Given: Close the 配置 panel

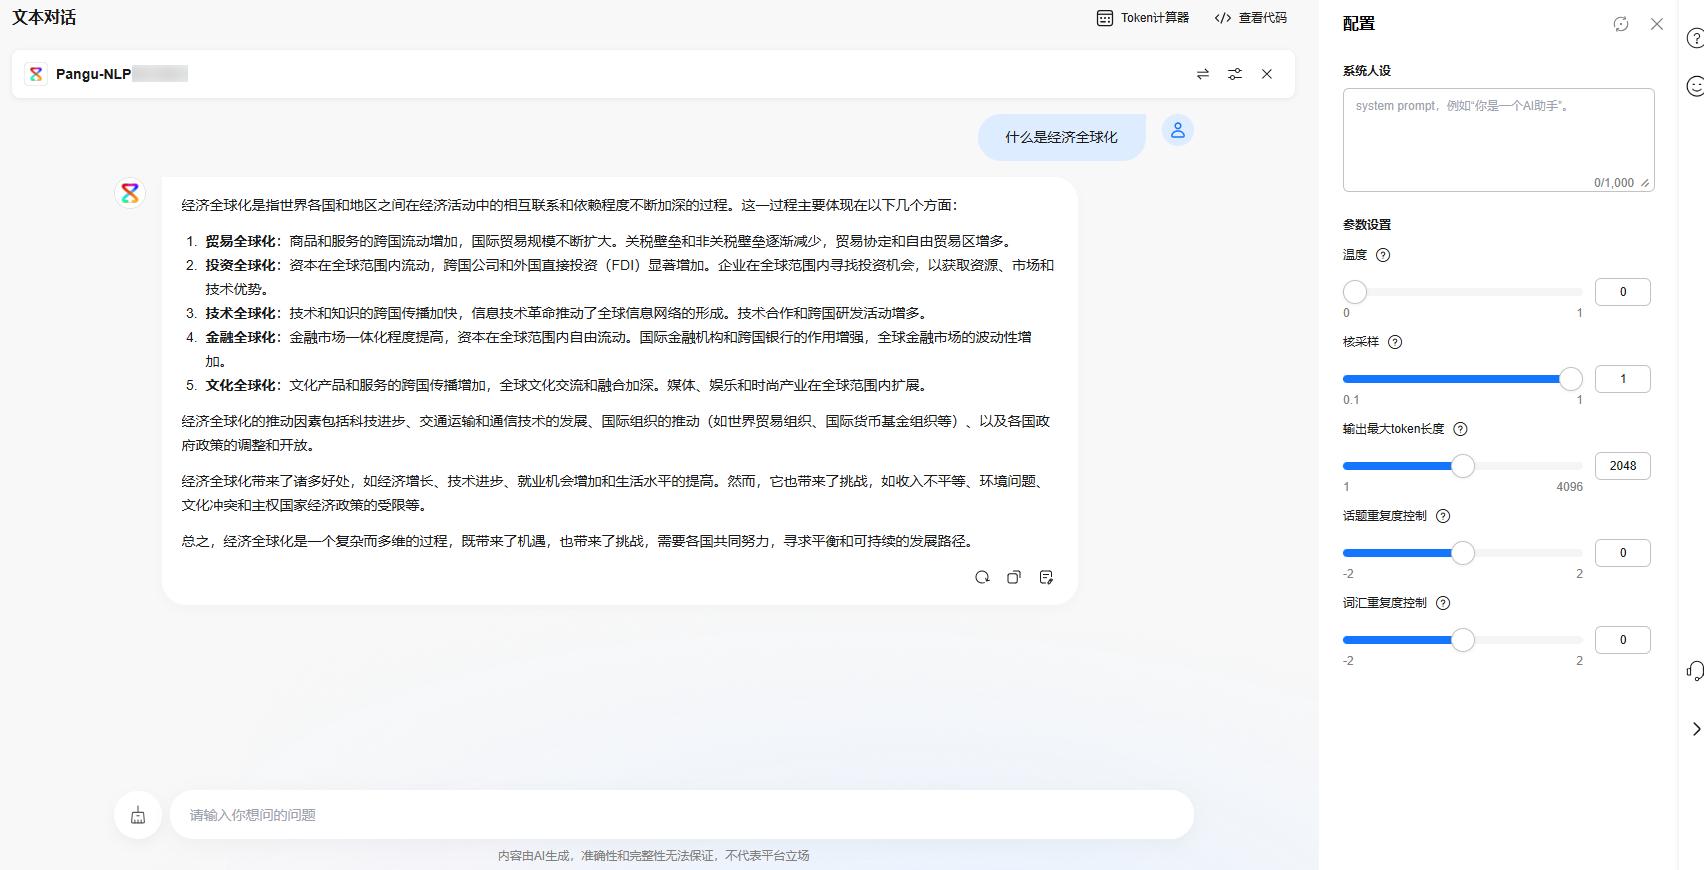Looking at the screenshot, I should coord(1657,24).
